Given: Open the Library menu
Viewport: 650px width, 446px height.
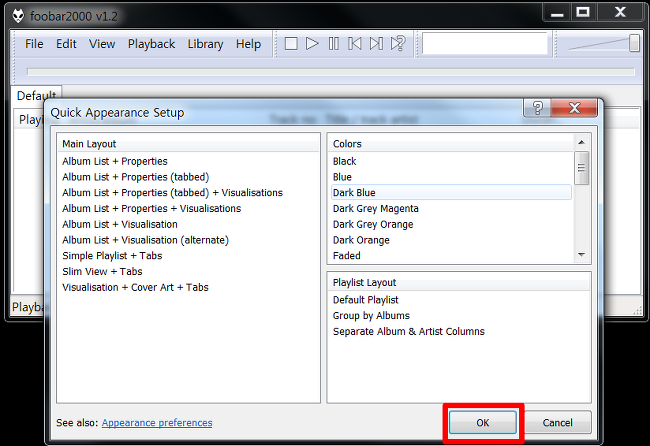Looking at the screenshot, I should pyautogui.click(x=205, y=44).
